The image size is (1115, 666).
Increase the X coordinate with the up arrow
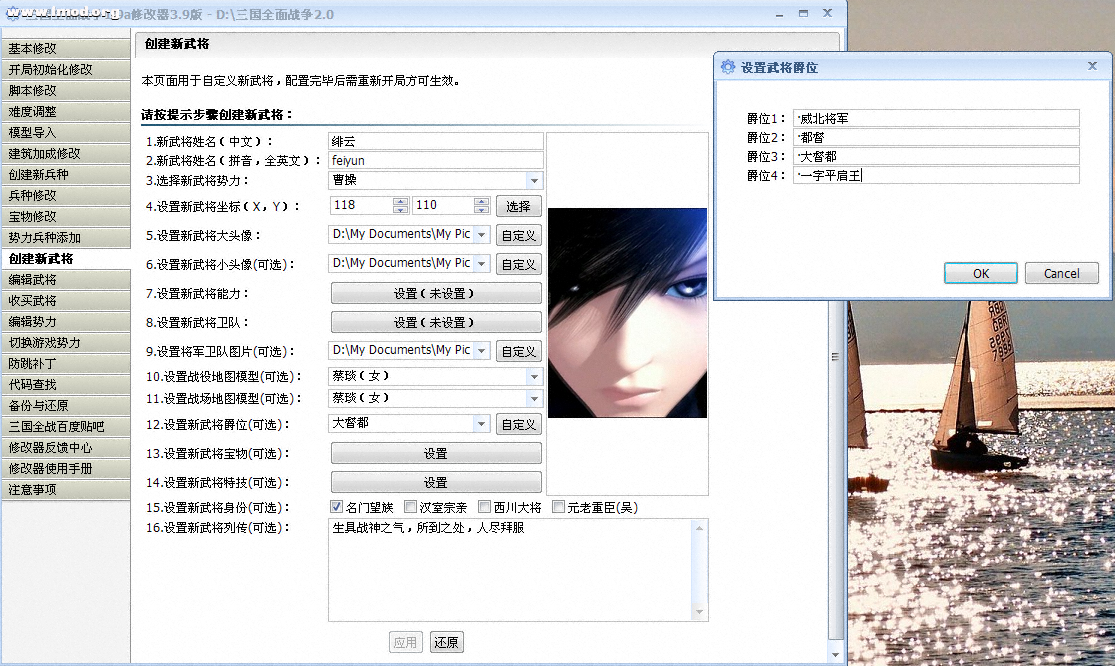tap(400, 201)
